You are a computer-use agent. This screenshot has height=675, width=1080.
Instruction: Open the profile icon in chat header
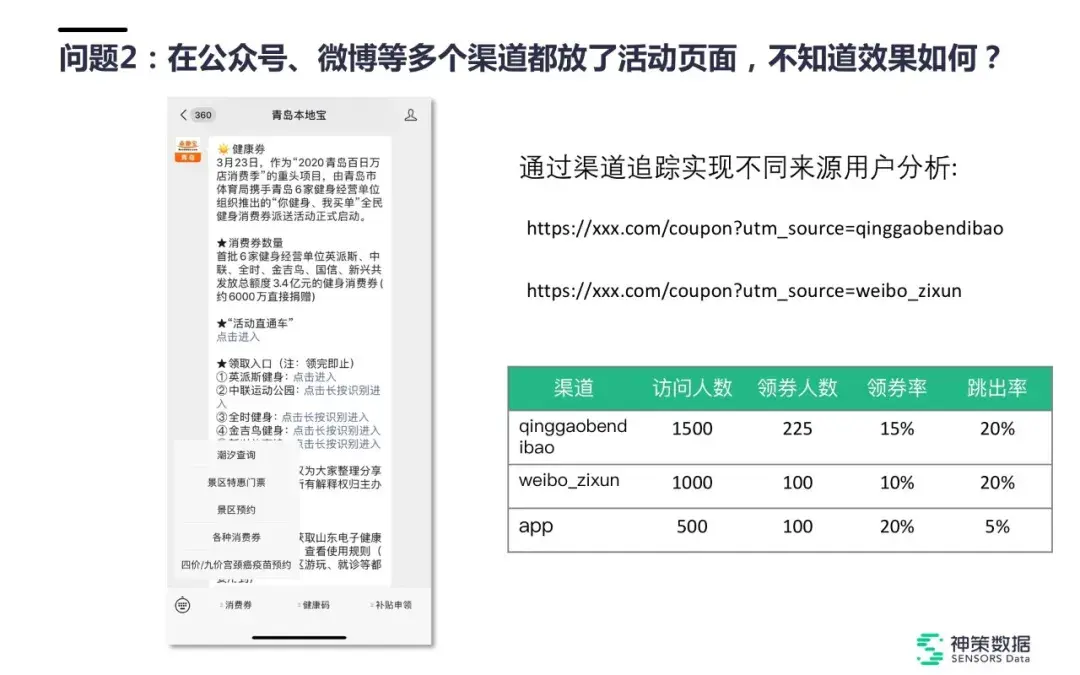(411, 115)
